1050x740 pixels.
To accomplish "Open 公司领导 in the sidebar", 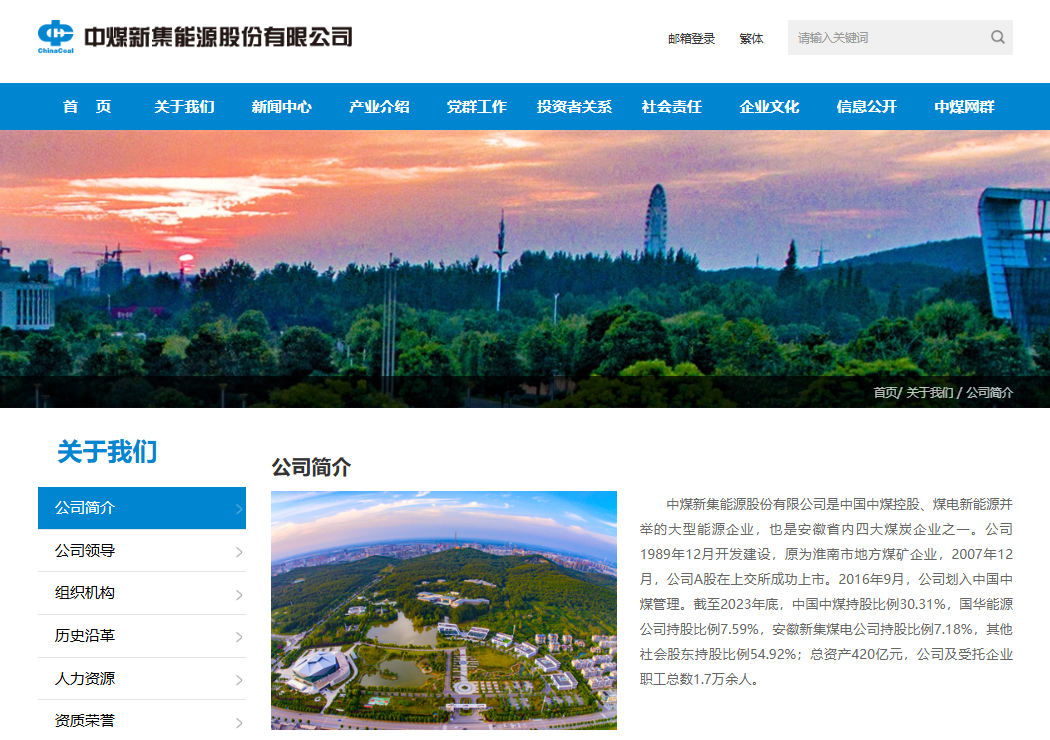I will tap(142, 550).
